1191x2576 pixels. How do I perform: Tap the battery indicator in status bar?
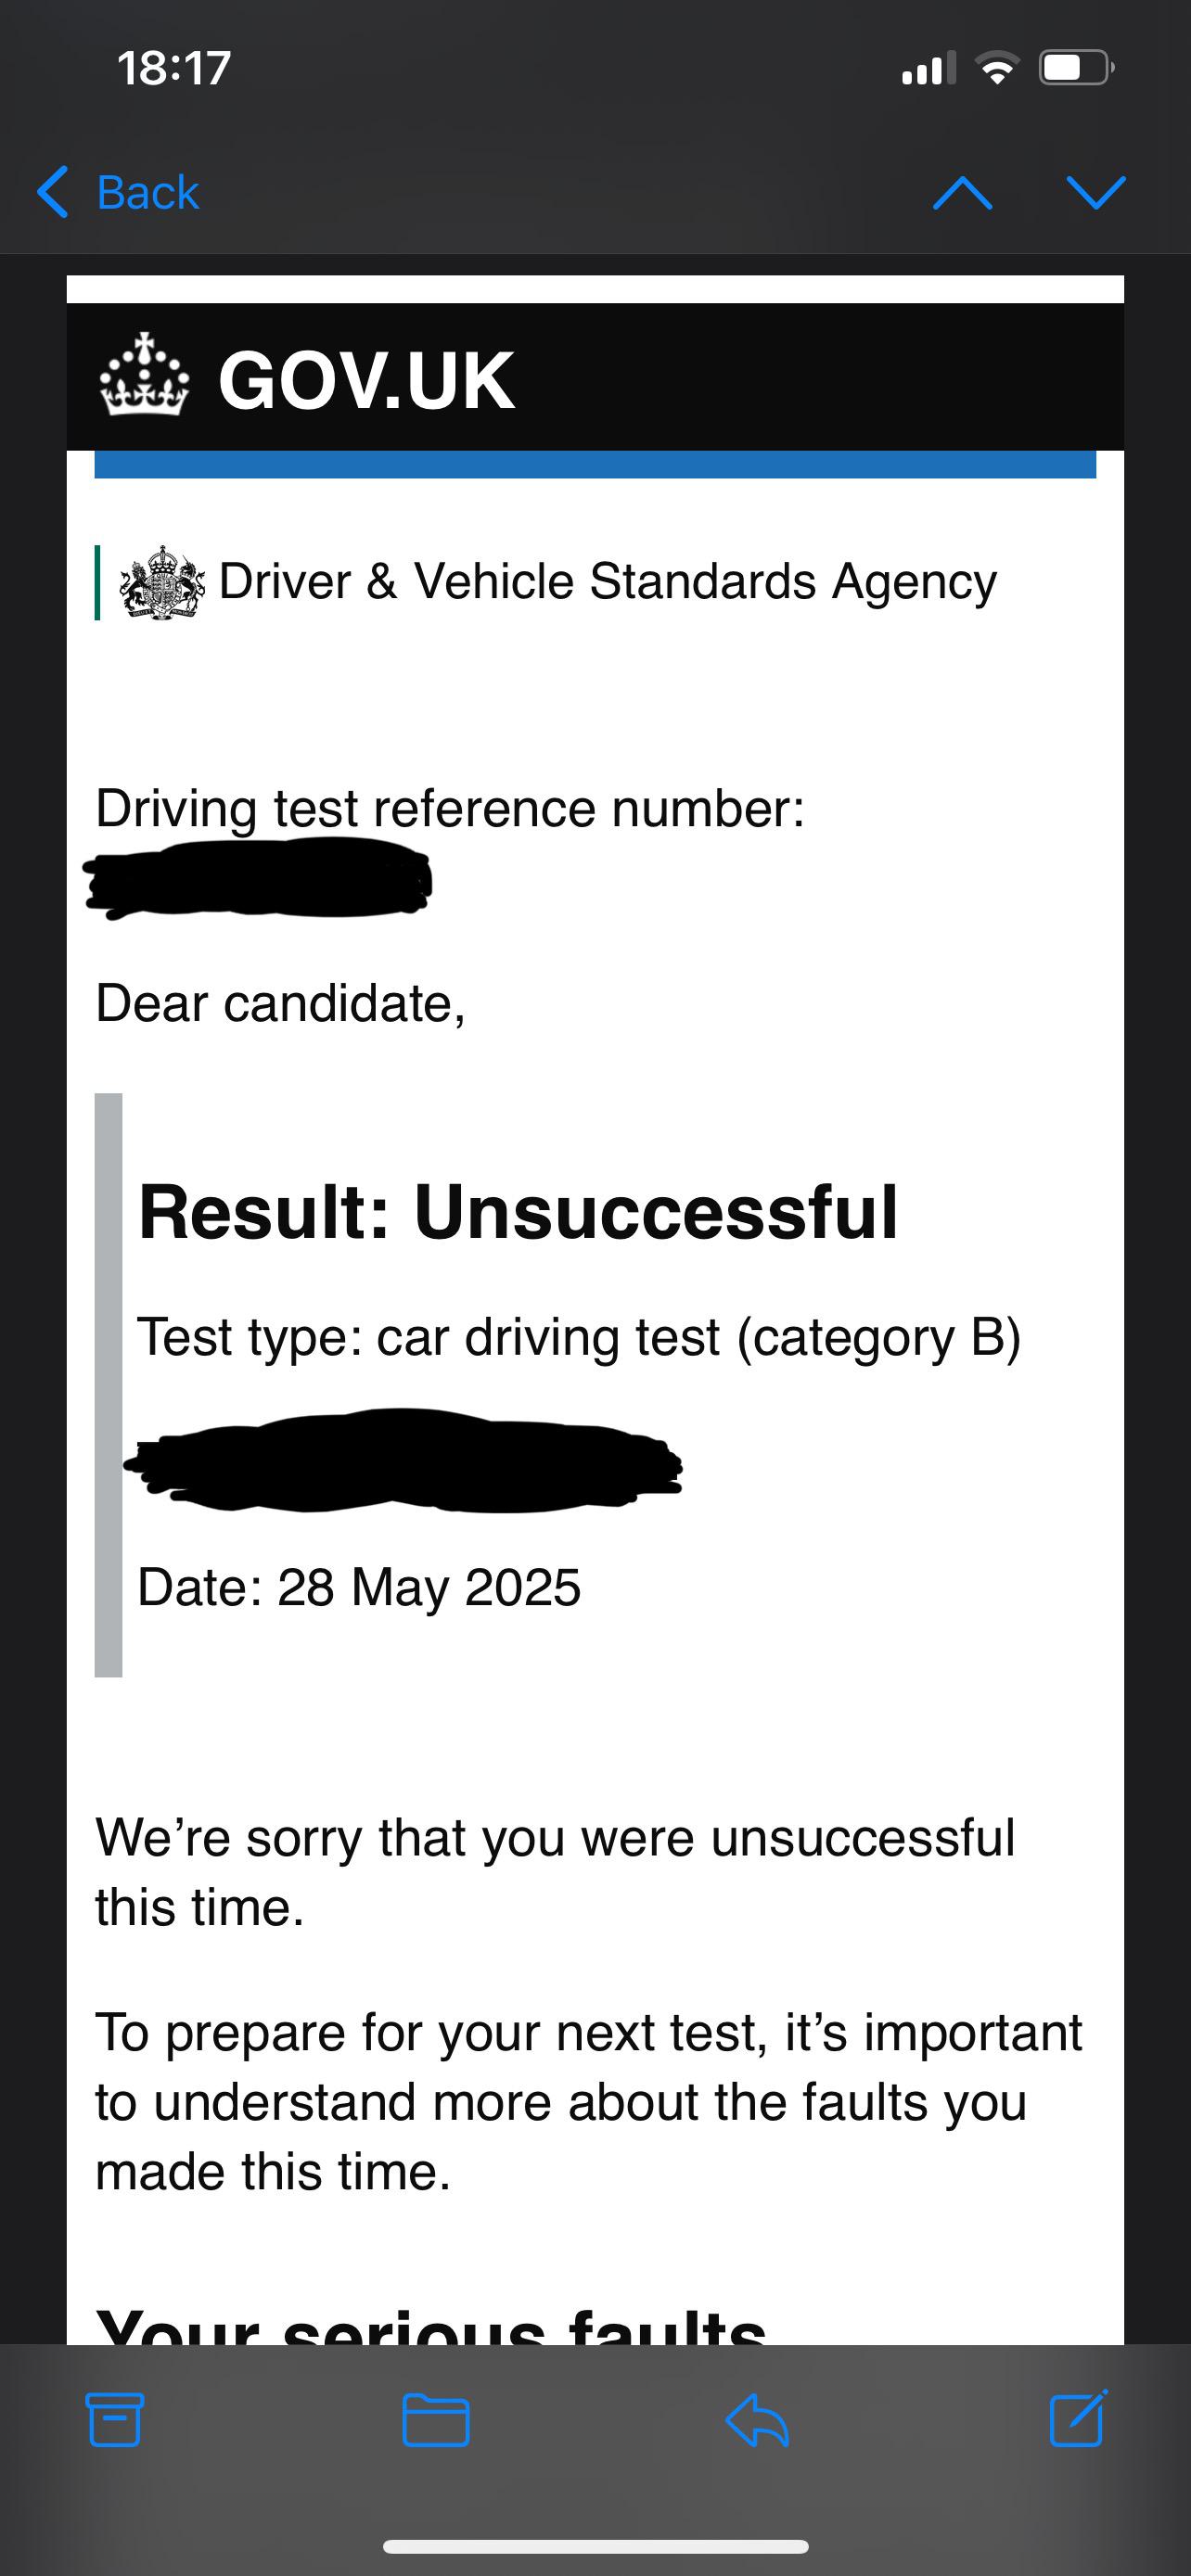coord(1077,68)
